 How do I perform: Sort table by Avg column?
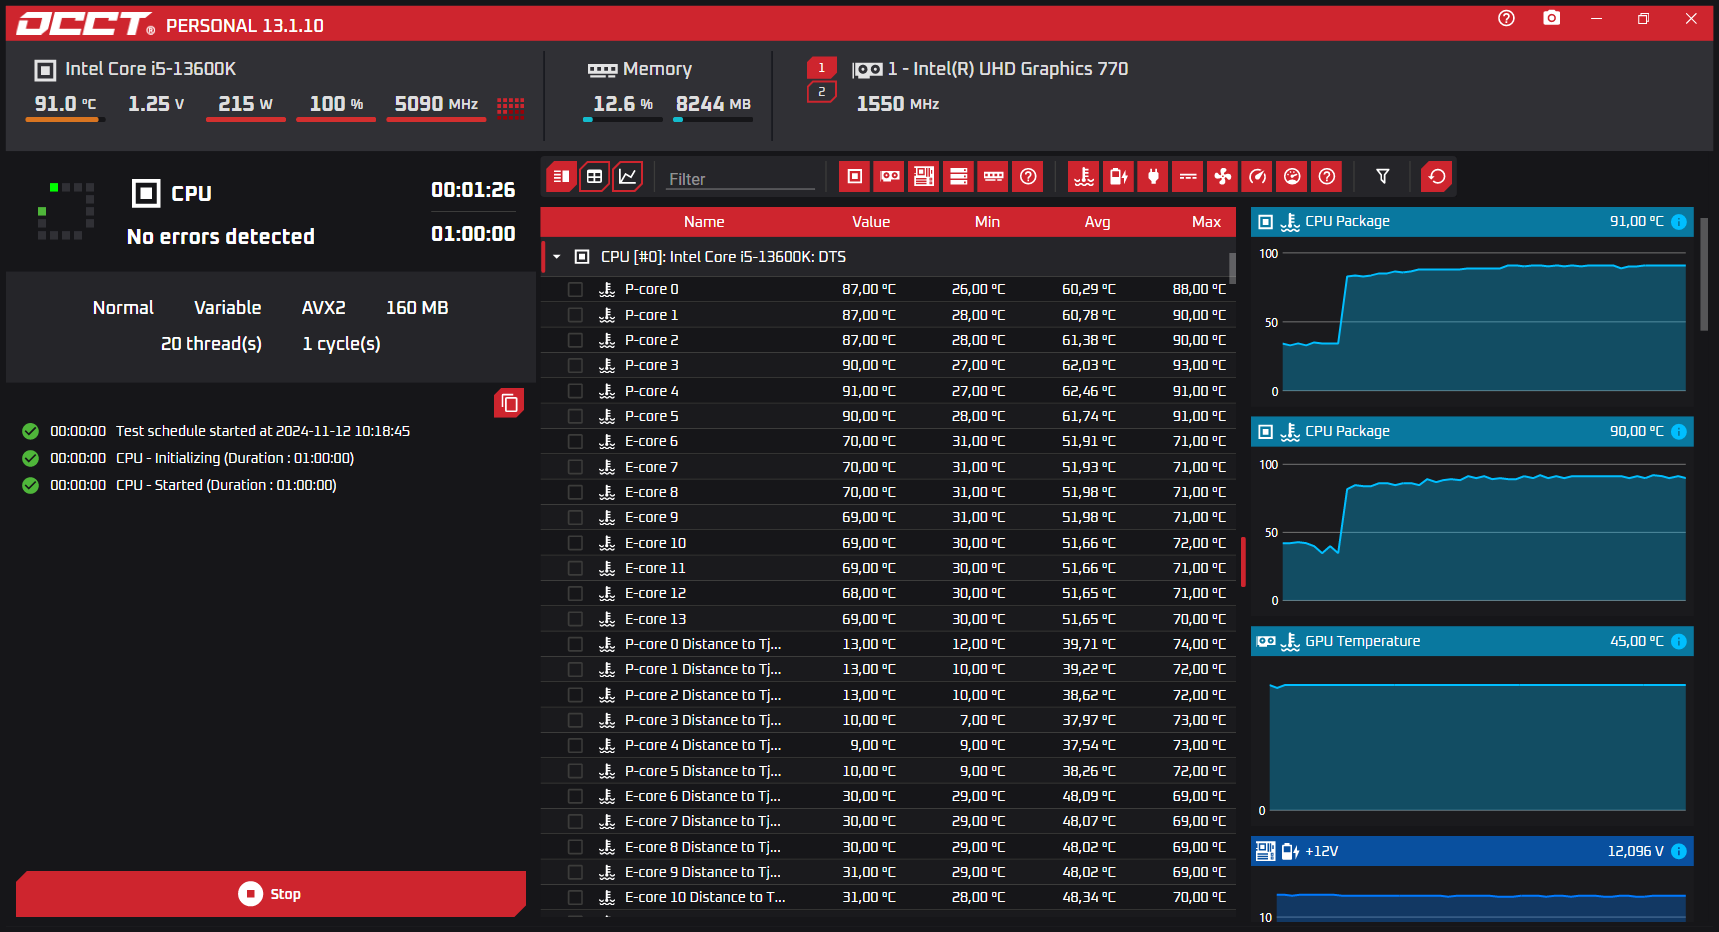pos(1097,222)
